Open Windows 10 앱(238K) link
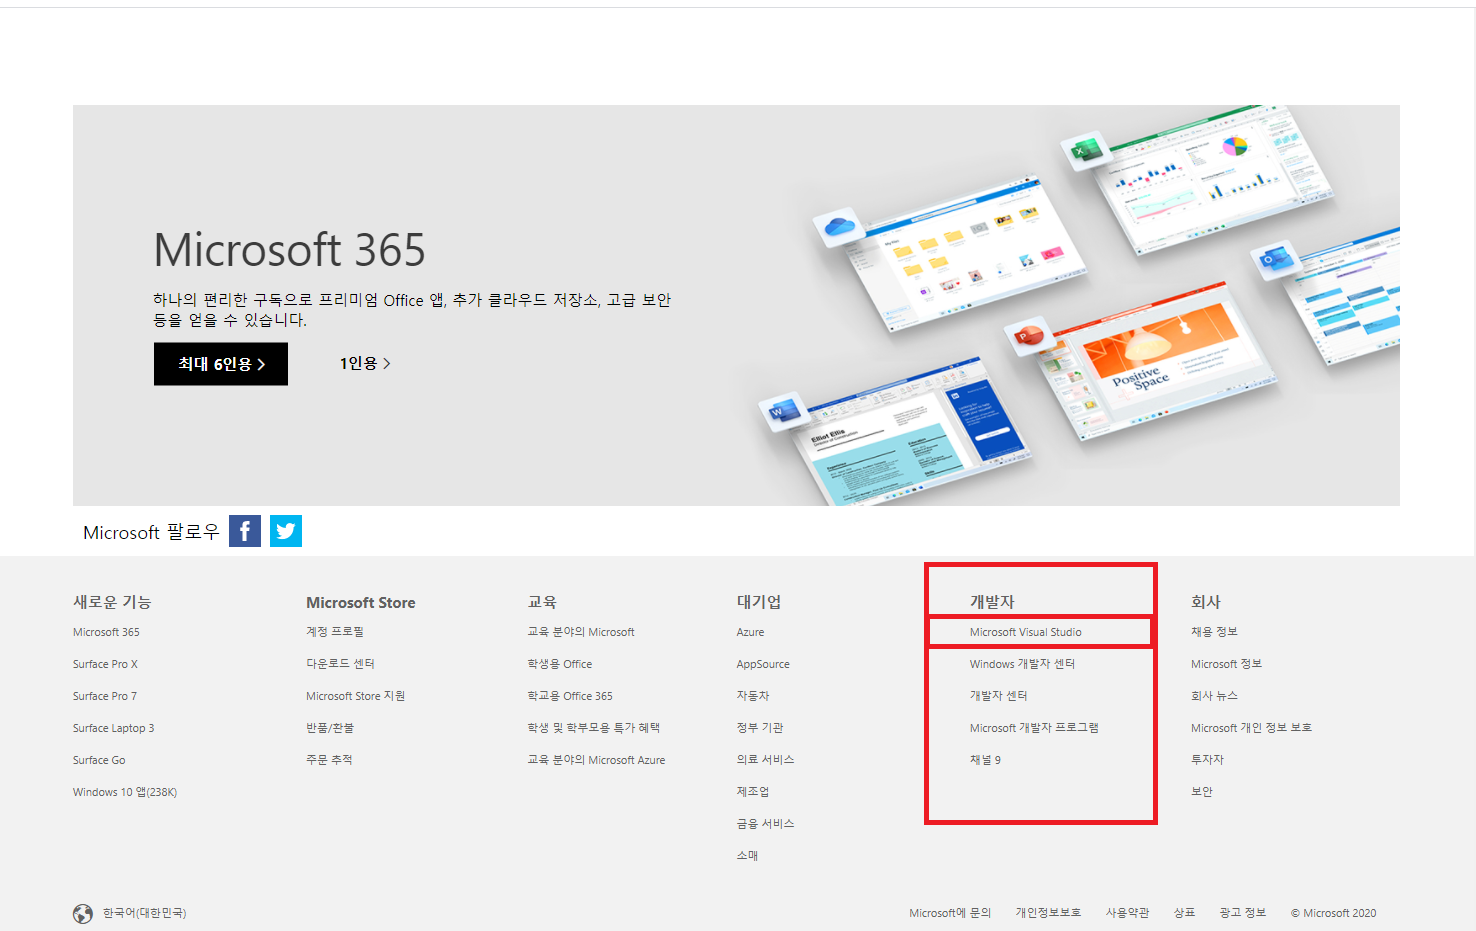The width and height of the screenshot is (1476, 931). click(125, 792)
